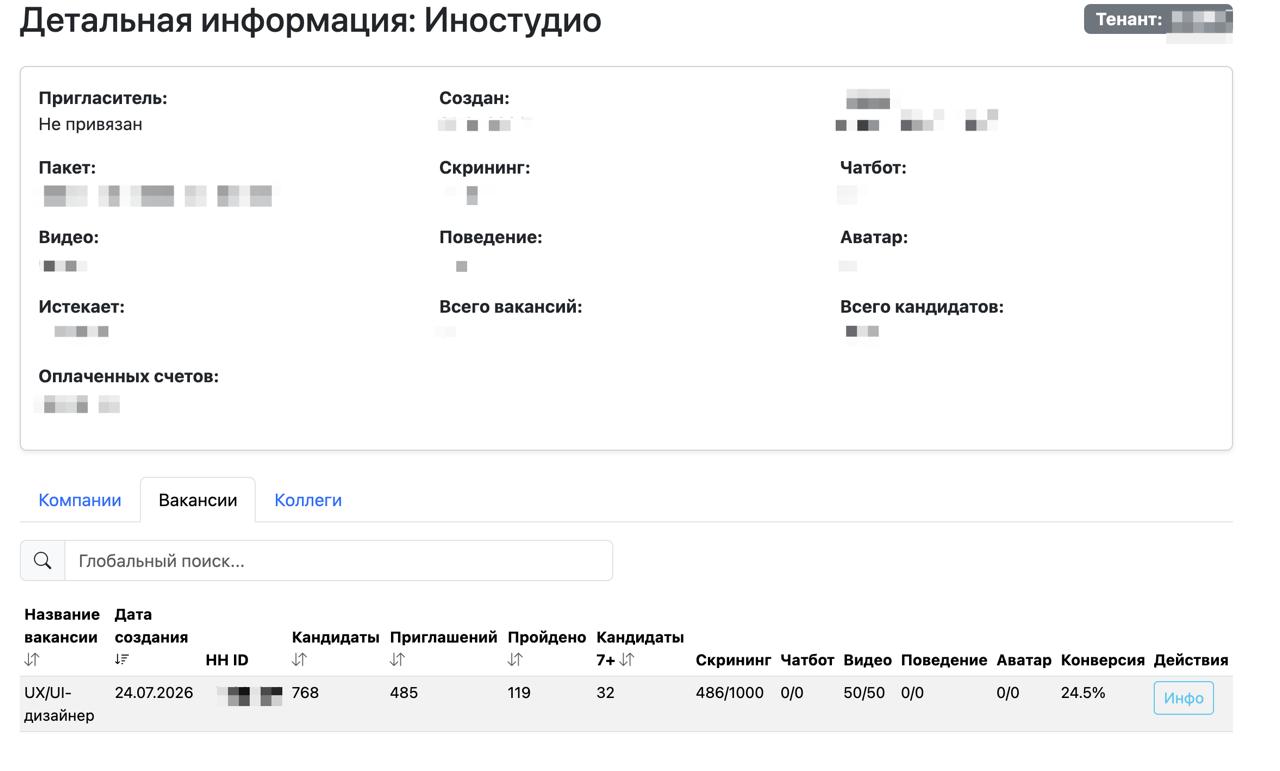Sort by Пройдено using its arrows icon
The height and width of the screenshot is (771, 1280).
[515, 660]
